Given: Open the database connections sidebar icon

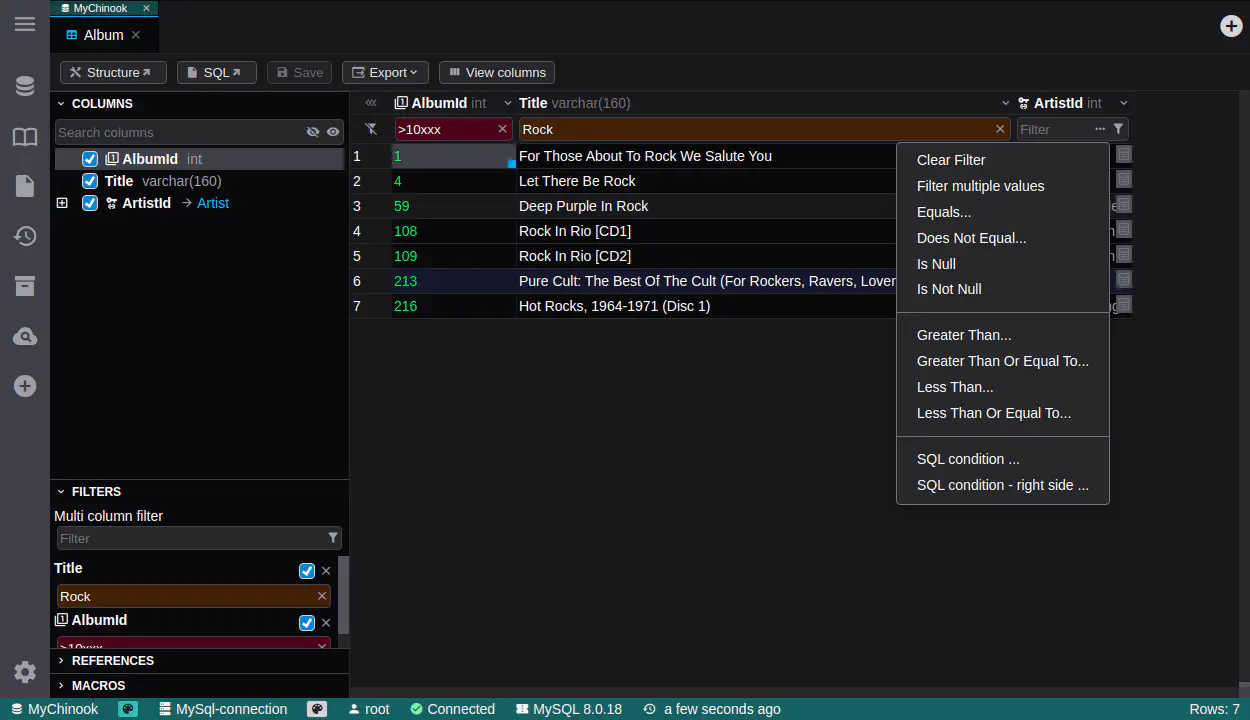Looking at the screenshot, I should click(x=25, y=86).
